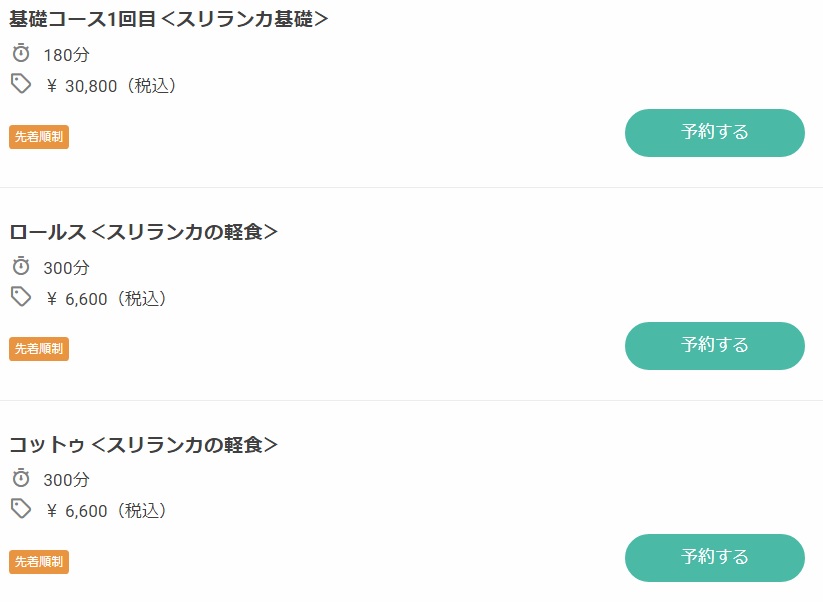Click the timer icon beside 180分

pyautogui.click(x=21, y=54)
